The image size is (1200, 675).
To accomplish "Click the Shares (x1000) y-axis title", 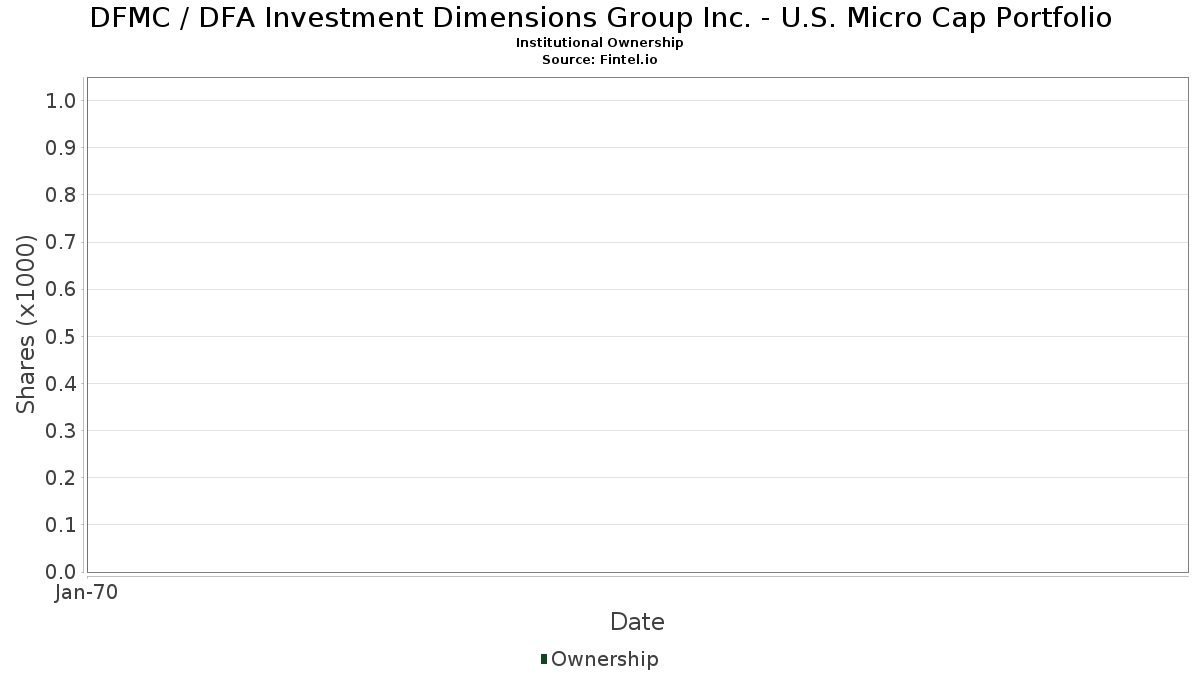I will [x=26, y=324].
